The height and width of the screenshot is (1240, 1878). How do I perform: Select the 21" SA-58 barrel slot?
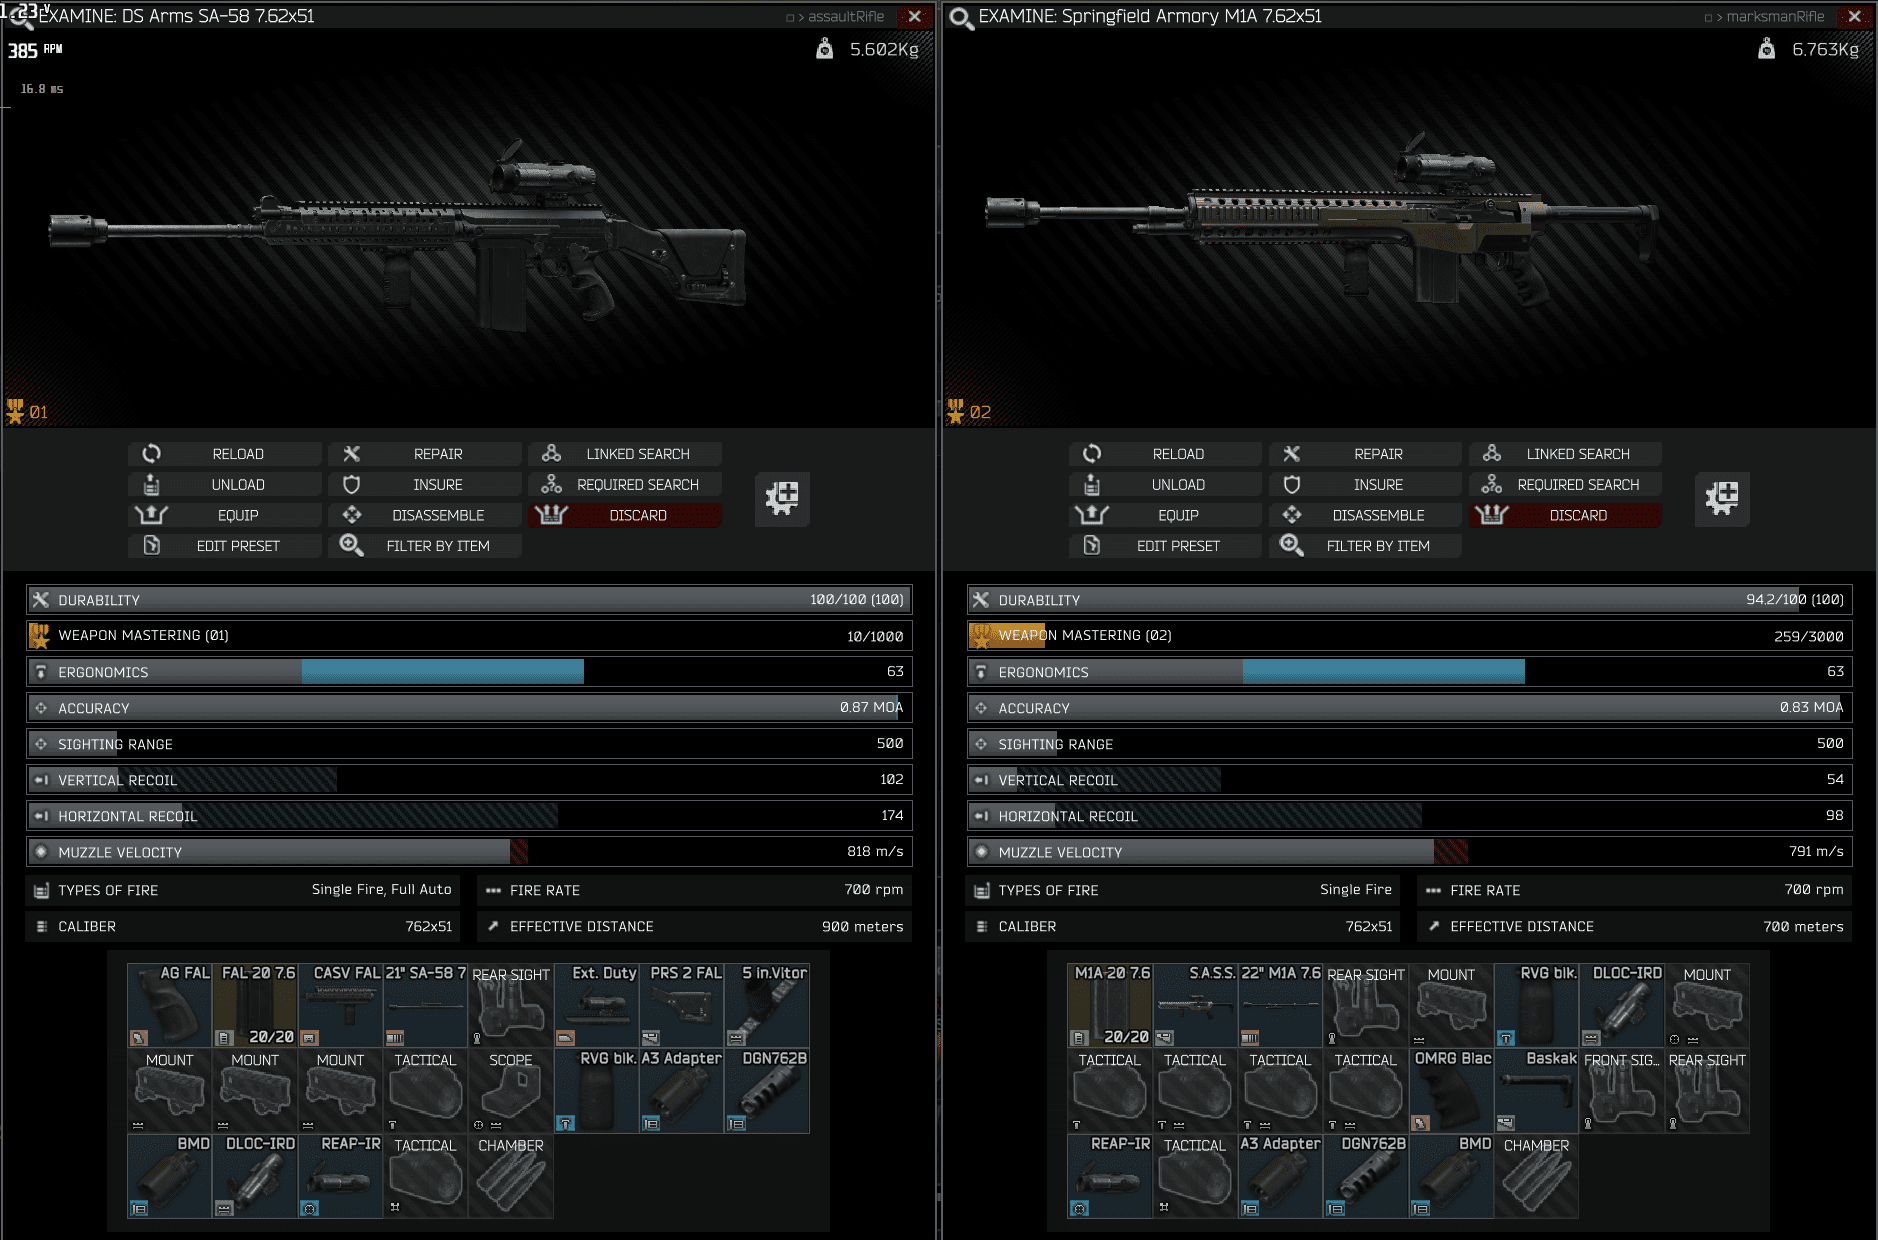point(426,1005)
